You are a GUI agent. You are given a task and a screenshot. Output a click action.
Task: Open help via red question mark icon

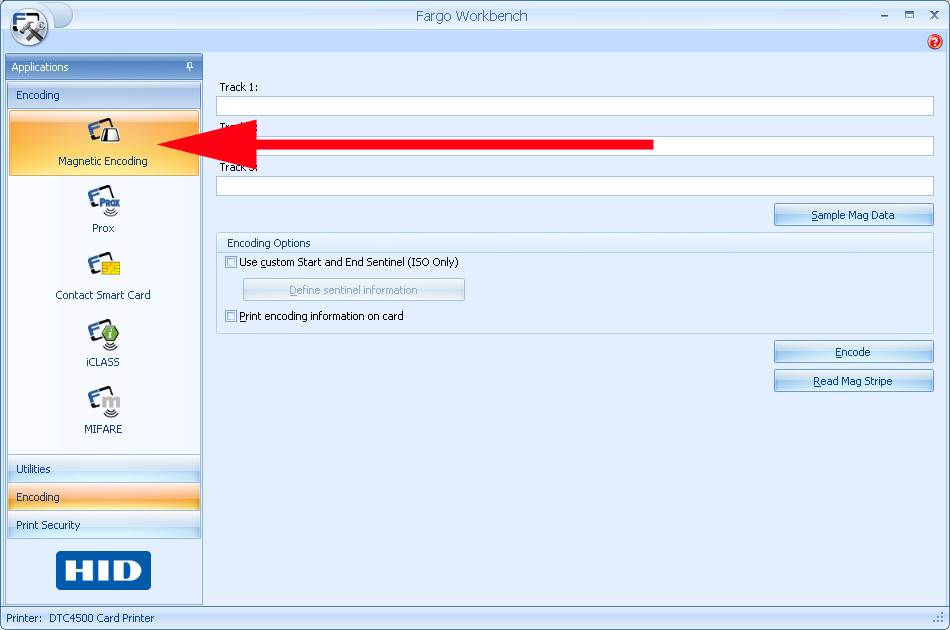click(935, 42)
